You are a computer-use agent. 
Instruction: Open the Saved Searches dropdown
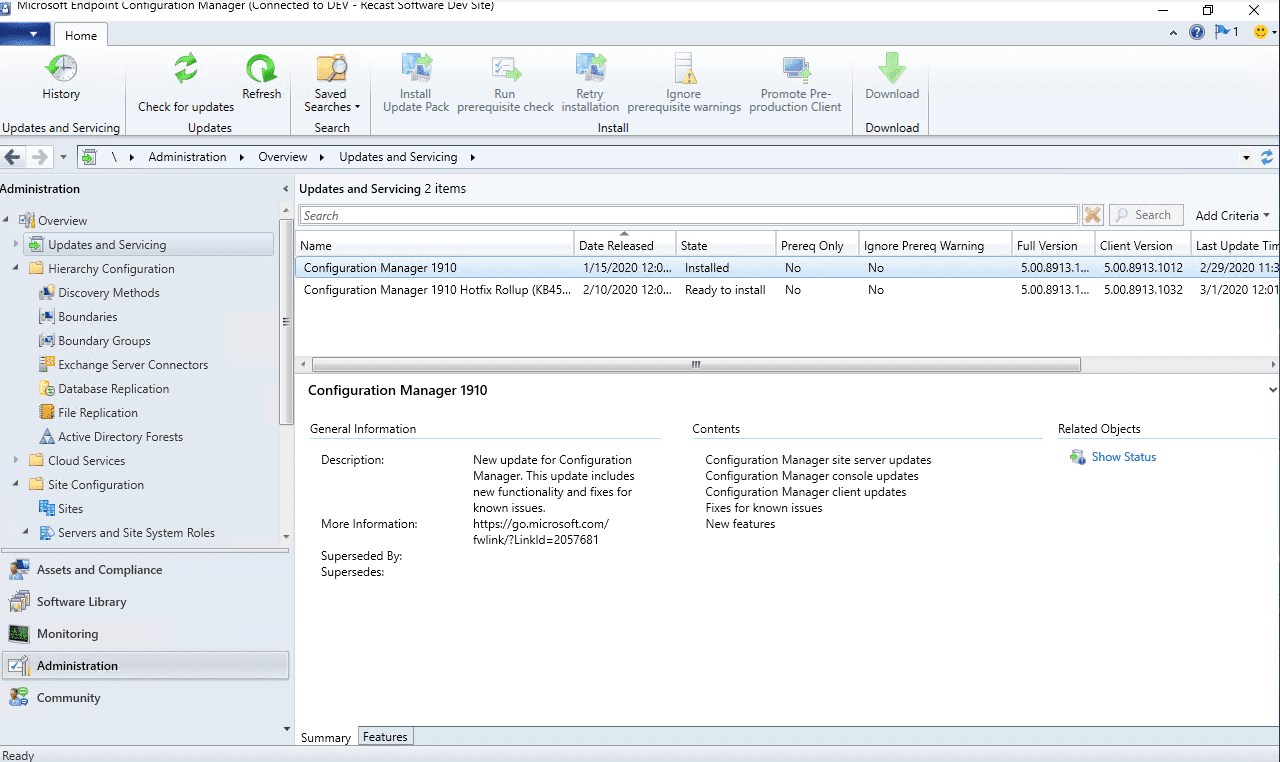331,85
